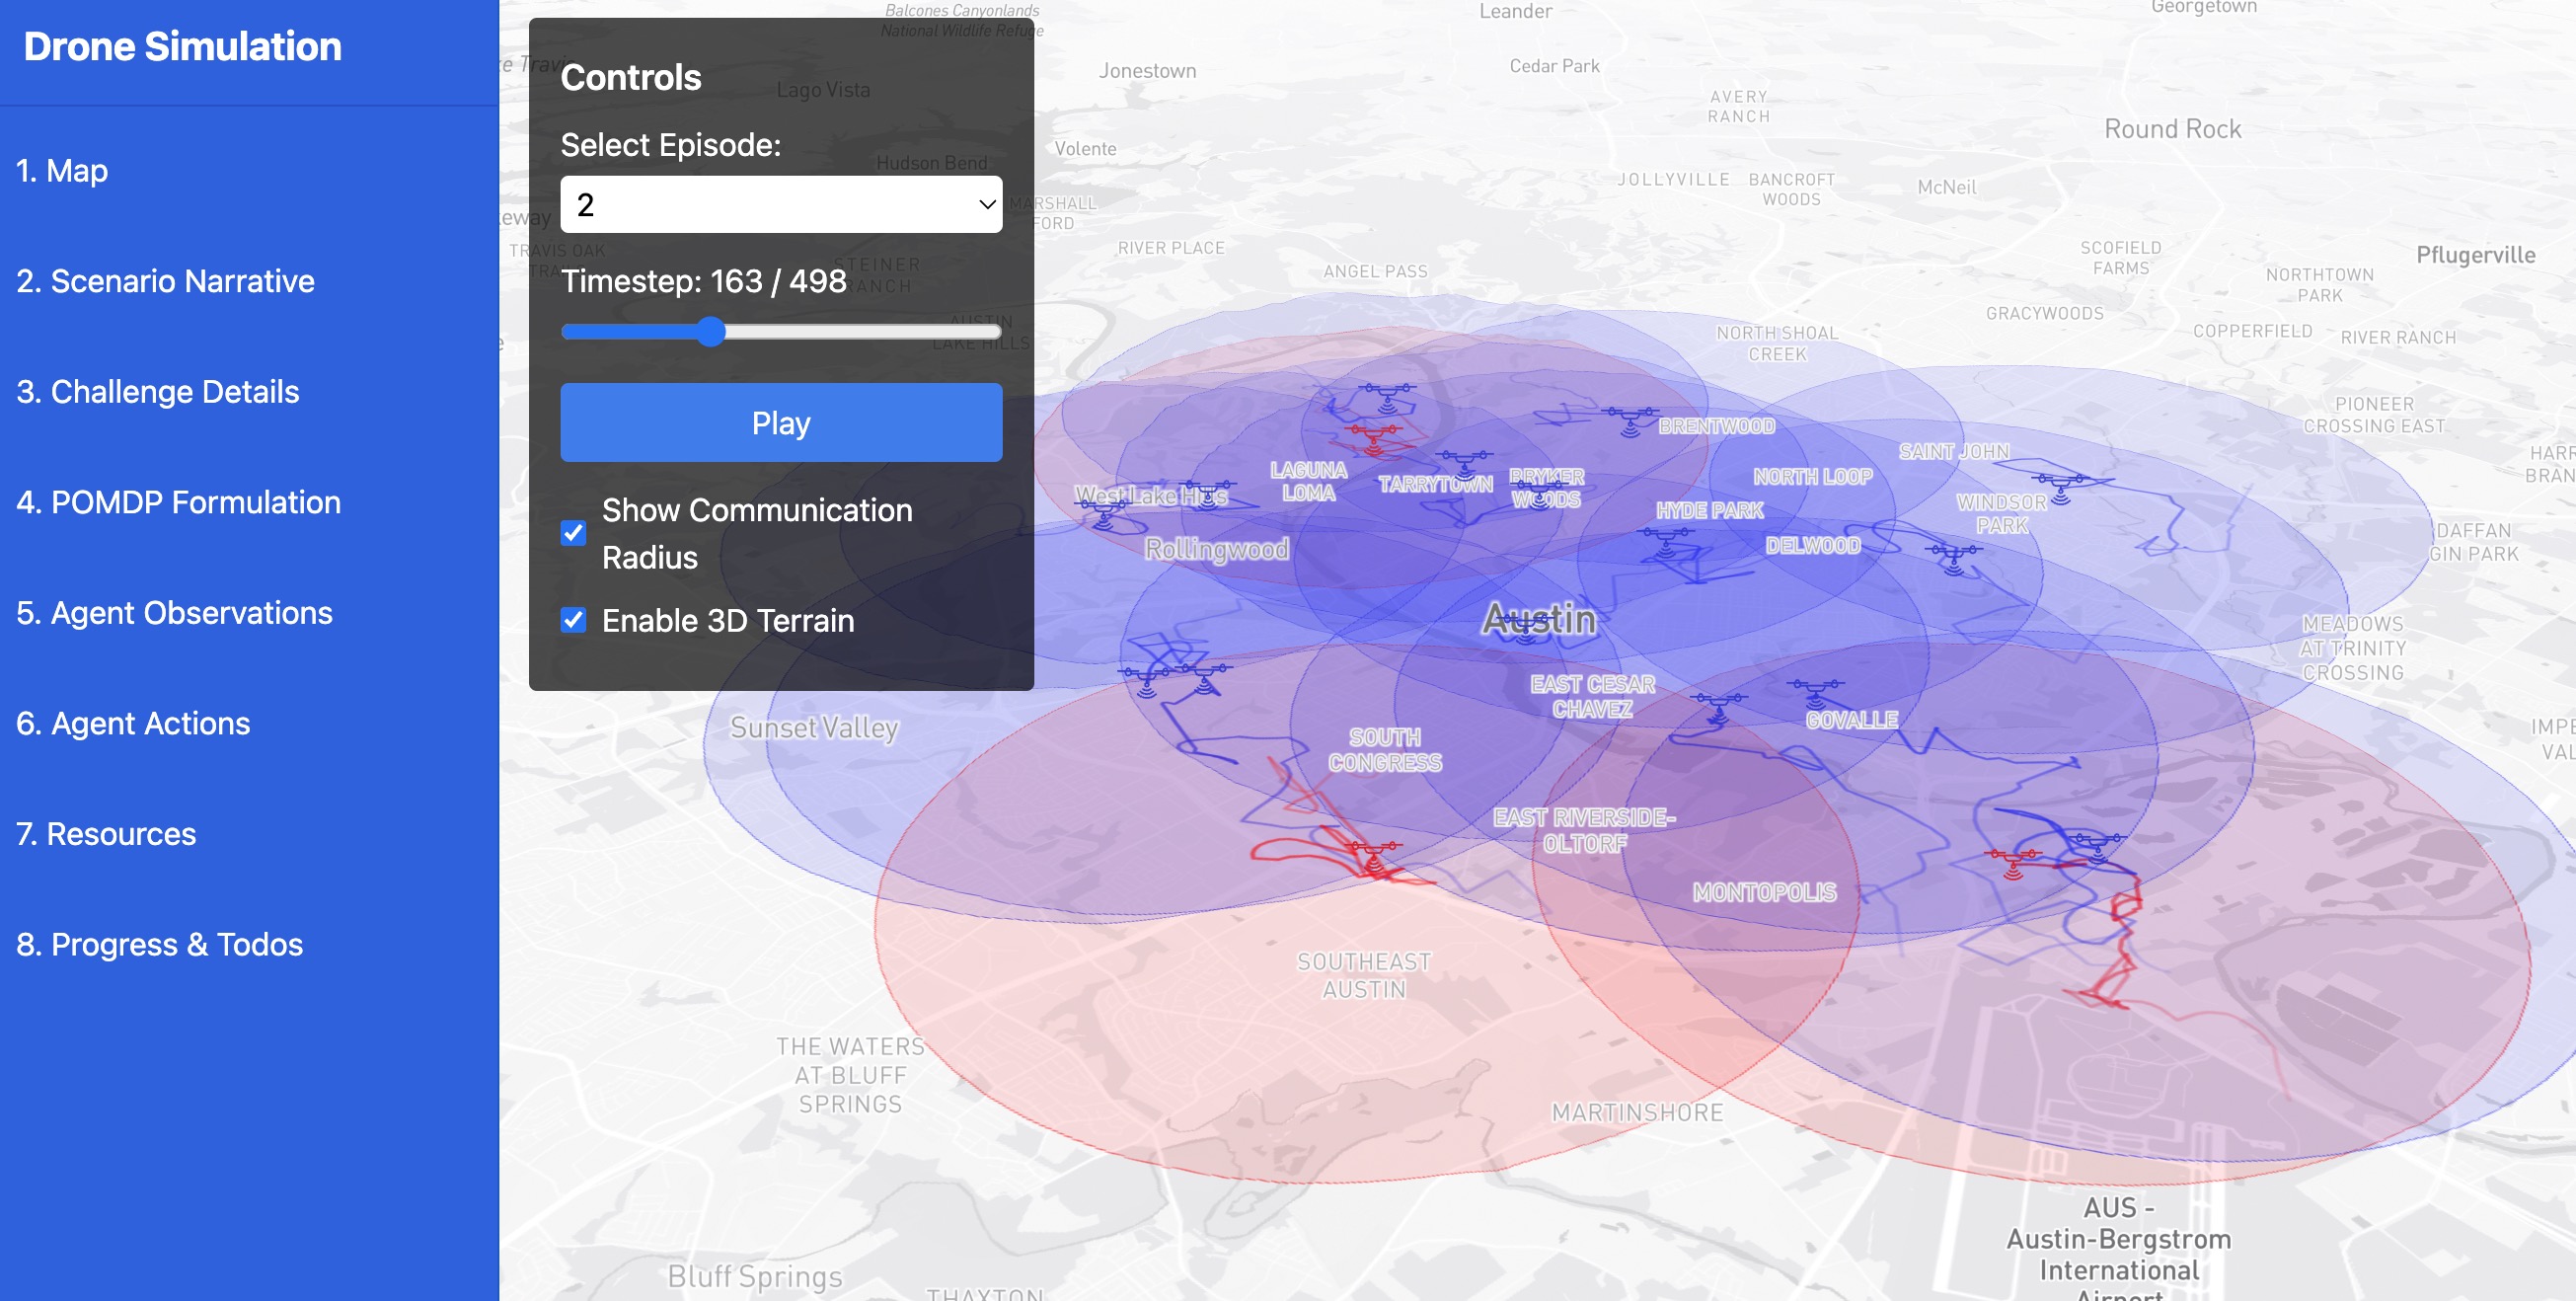This screenshot has width=2576, height=1301.
Task: Click the blue drone above the Govalle label
Action: pyautogui.click(x=1816, y=692)
